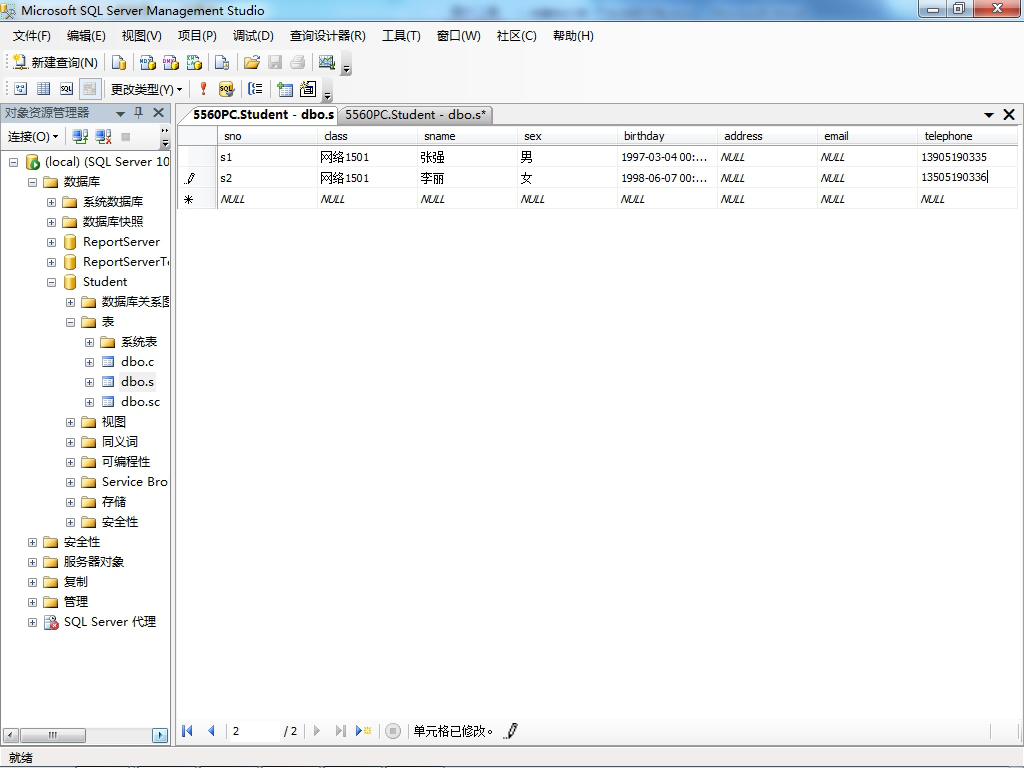Select the 视图 folder in tree
The height and width of the screenshot is (768, 1024).
click(x=114, y=422)
